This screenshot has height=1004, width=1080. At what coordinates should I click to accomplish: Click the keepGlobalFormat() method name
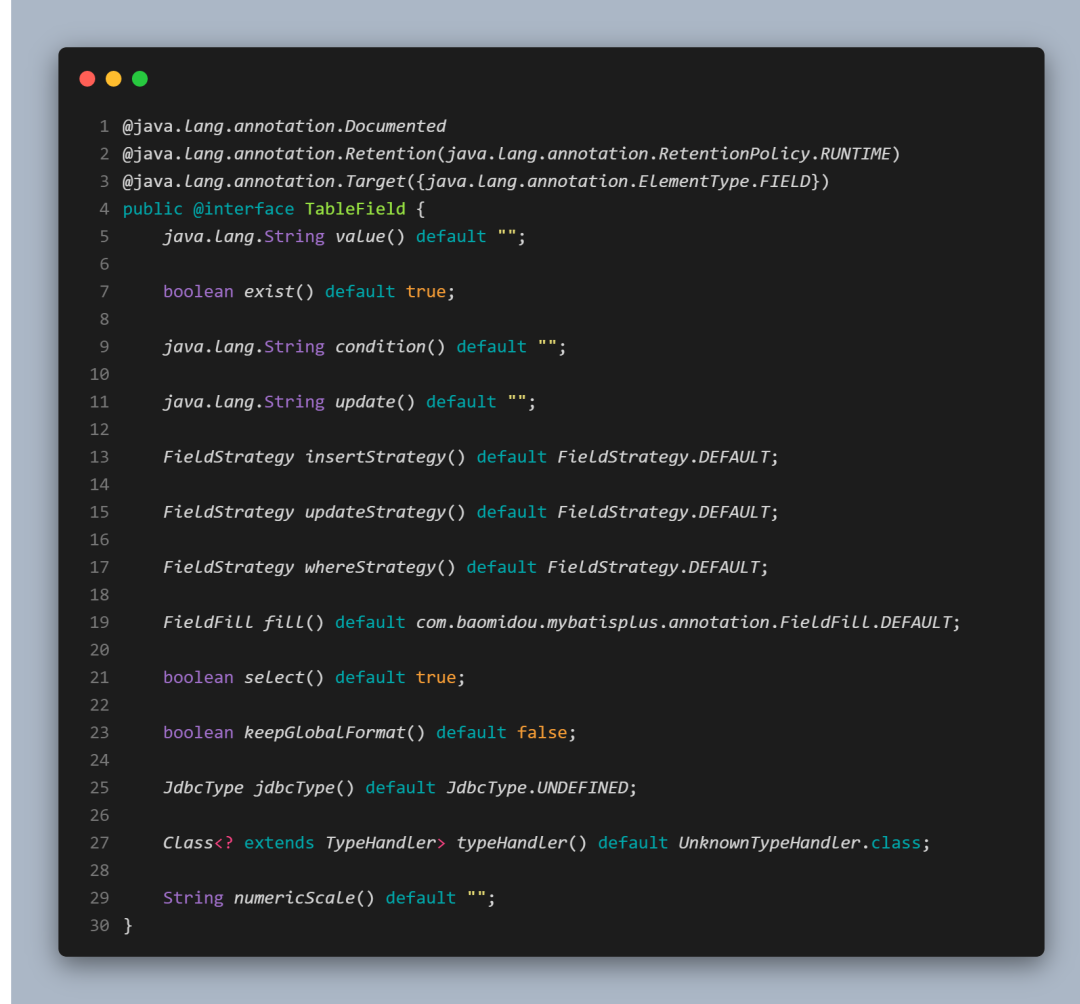tap(335, 733)
